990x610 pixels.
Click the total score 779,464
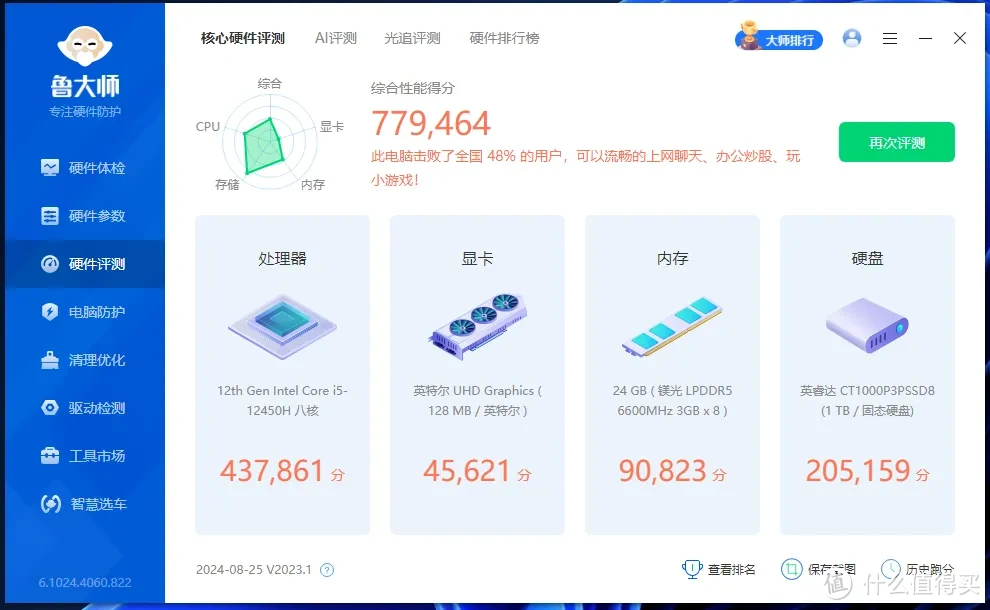click(431, 123)
